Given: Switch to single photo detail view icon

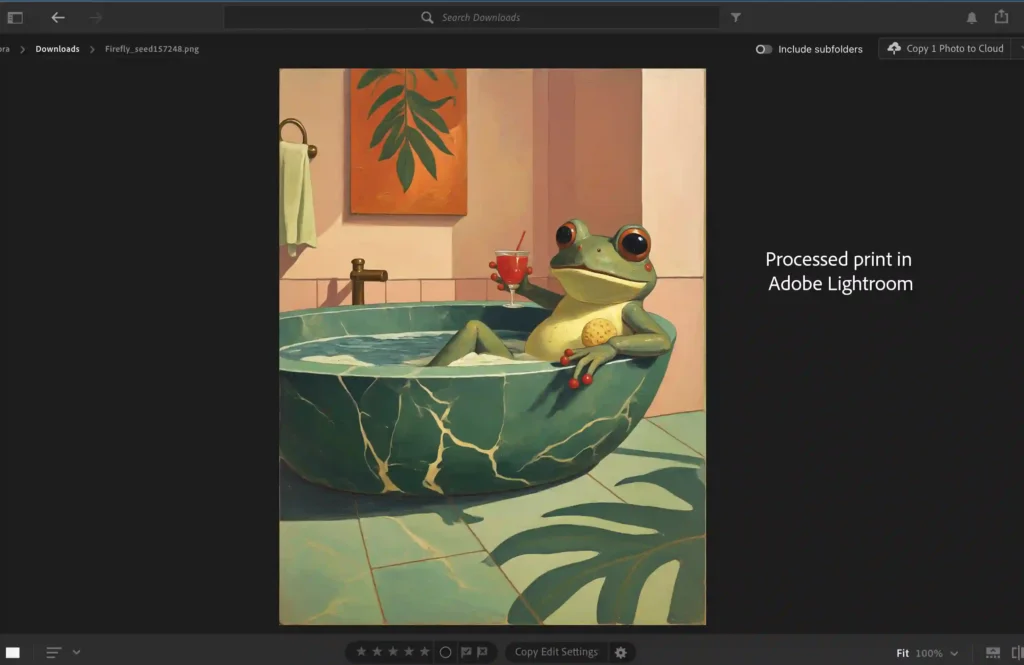Looking at the screenshot, I should pyautogui.click(x=13, y=653).
